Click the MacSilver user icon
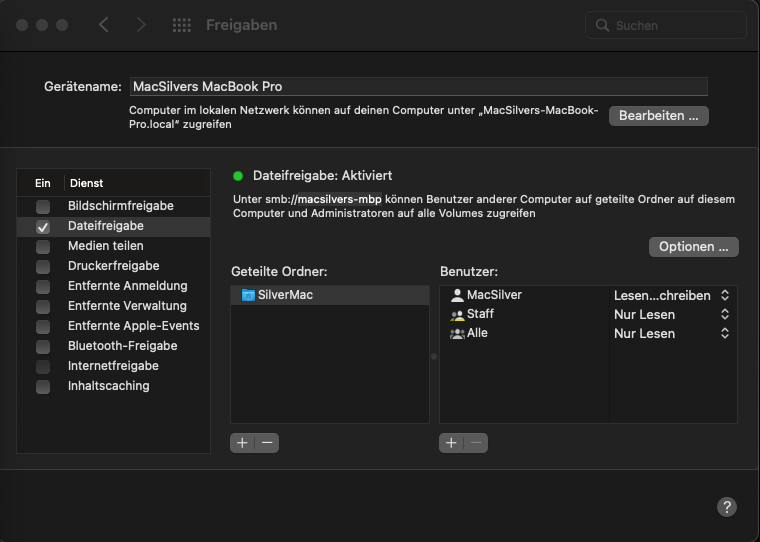The image size is (760, 542). click(457, 295)
